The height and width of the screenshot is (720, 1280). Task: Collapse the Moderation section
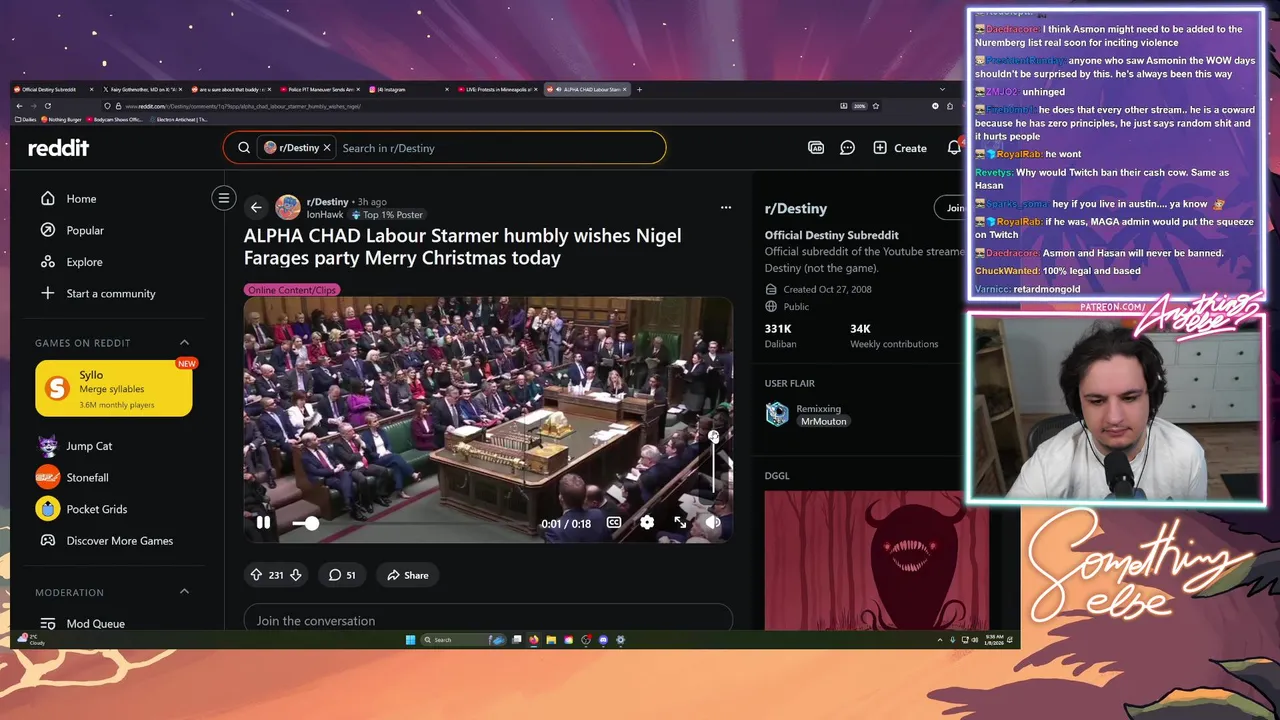pos(184,592)
